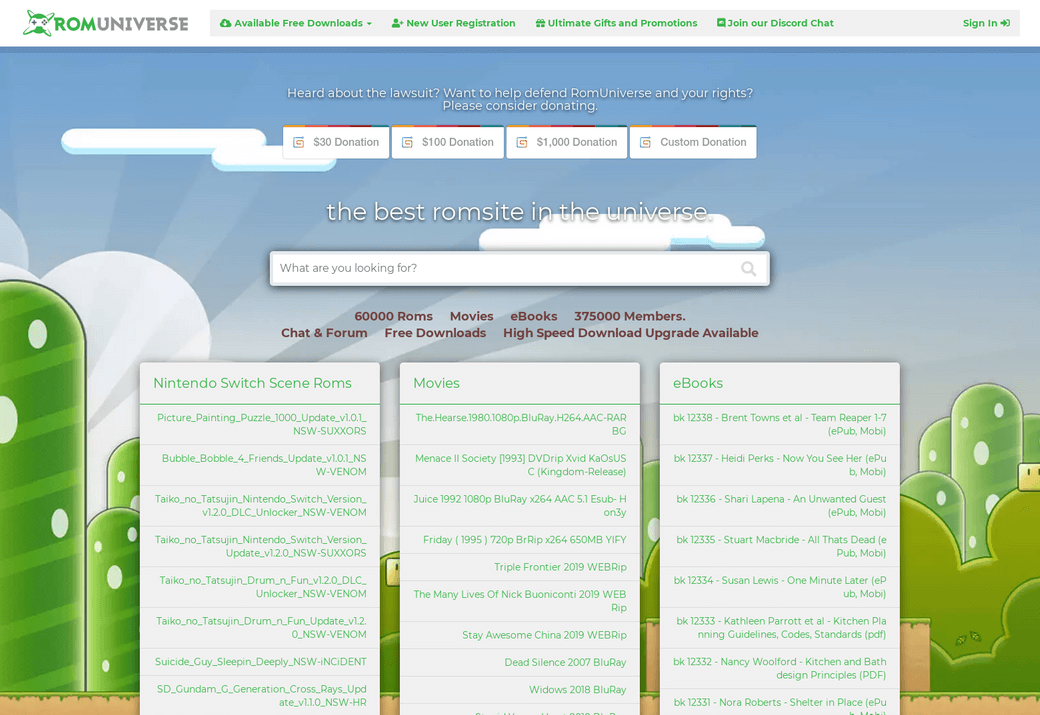Screen dimensions: 1040x715
Task: Open the eBooks panel heading
Action: point(698,383)
